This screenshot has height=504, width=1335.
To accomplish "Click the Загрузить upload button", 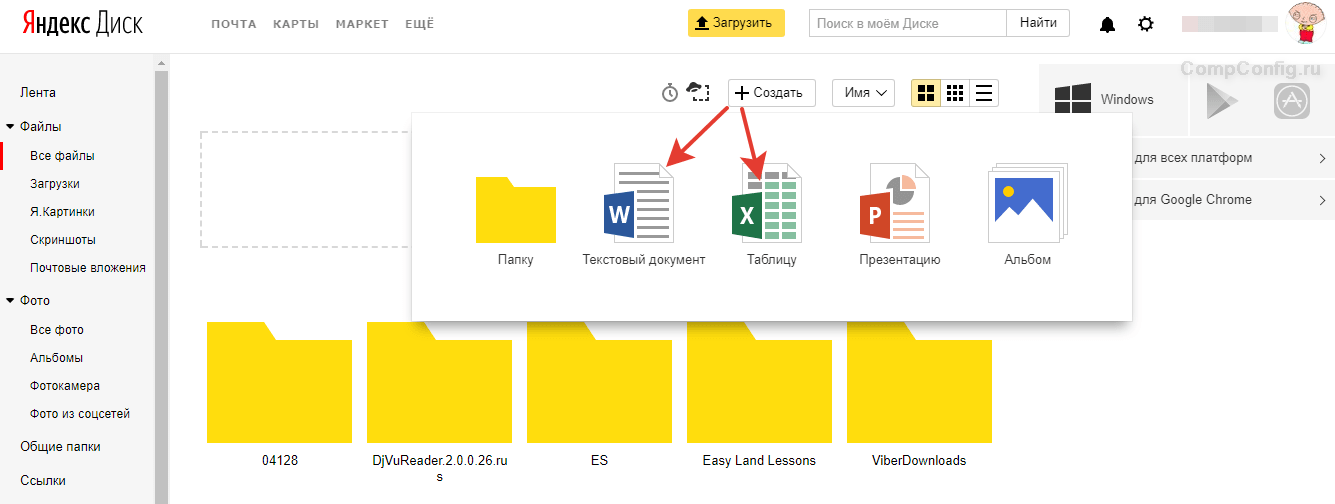I will click(736, 23).
